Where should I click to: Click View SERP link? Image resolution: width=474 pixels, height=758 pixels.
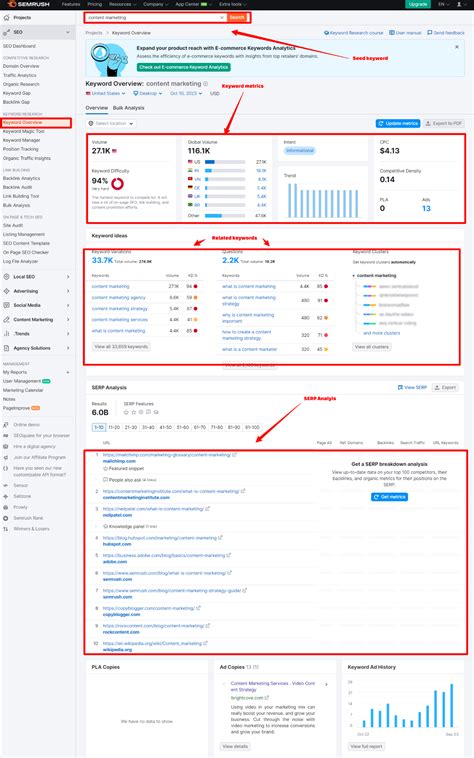[412, 388]
